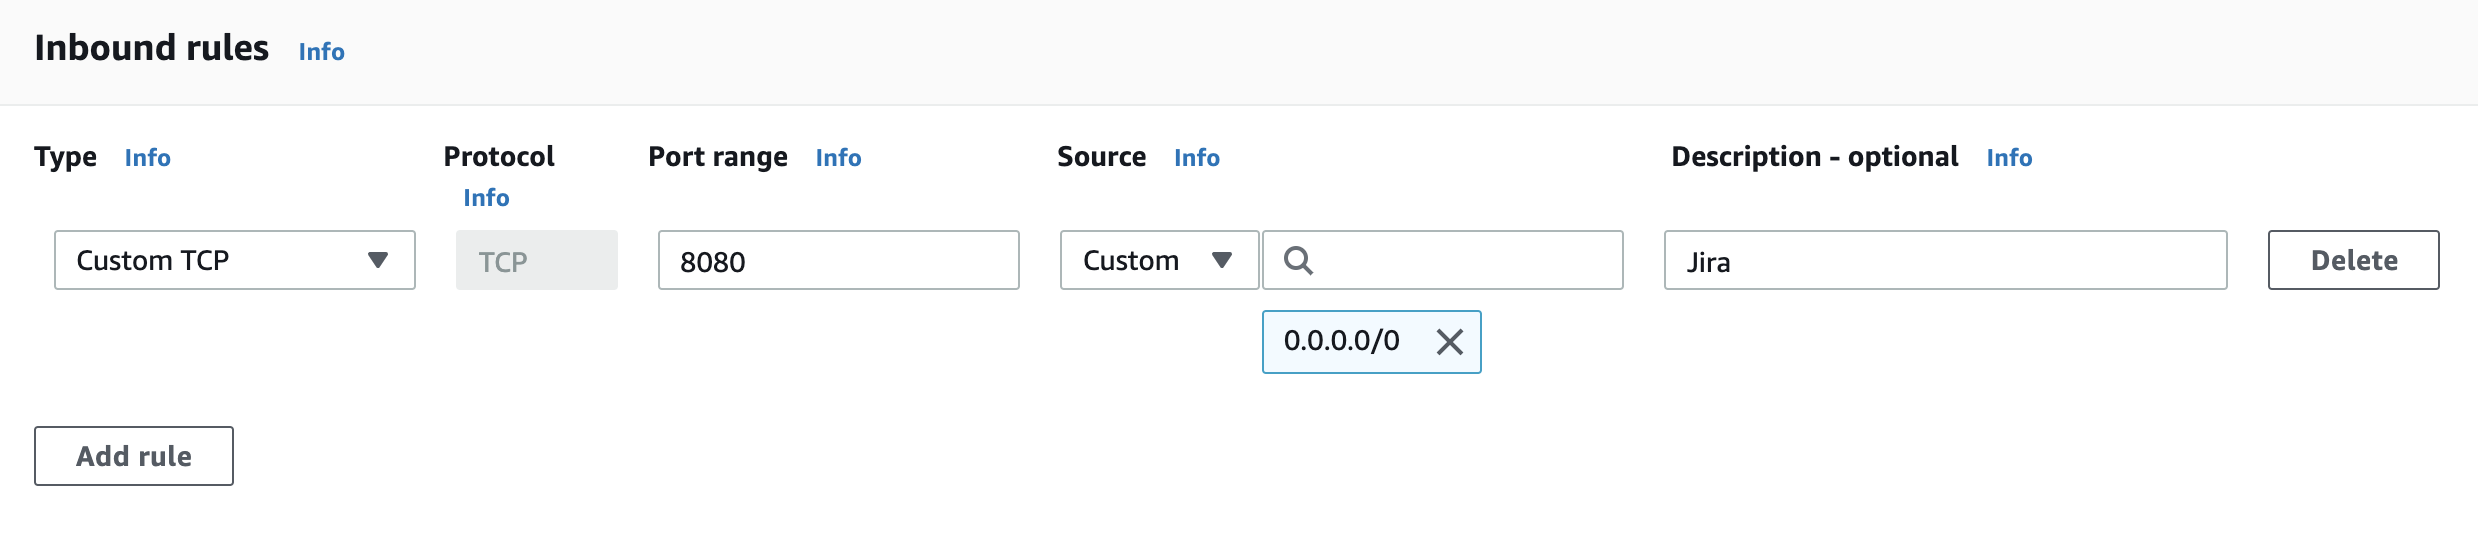Screen dimensions: 2478x558
Task: Open Info link under Protocol label
Action: tap(486, 197)
